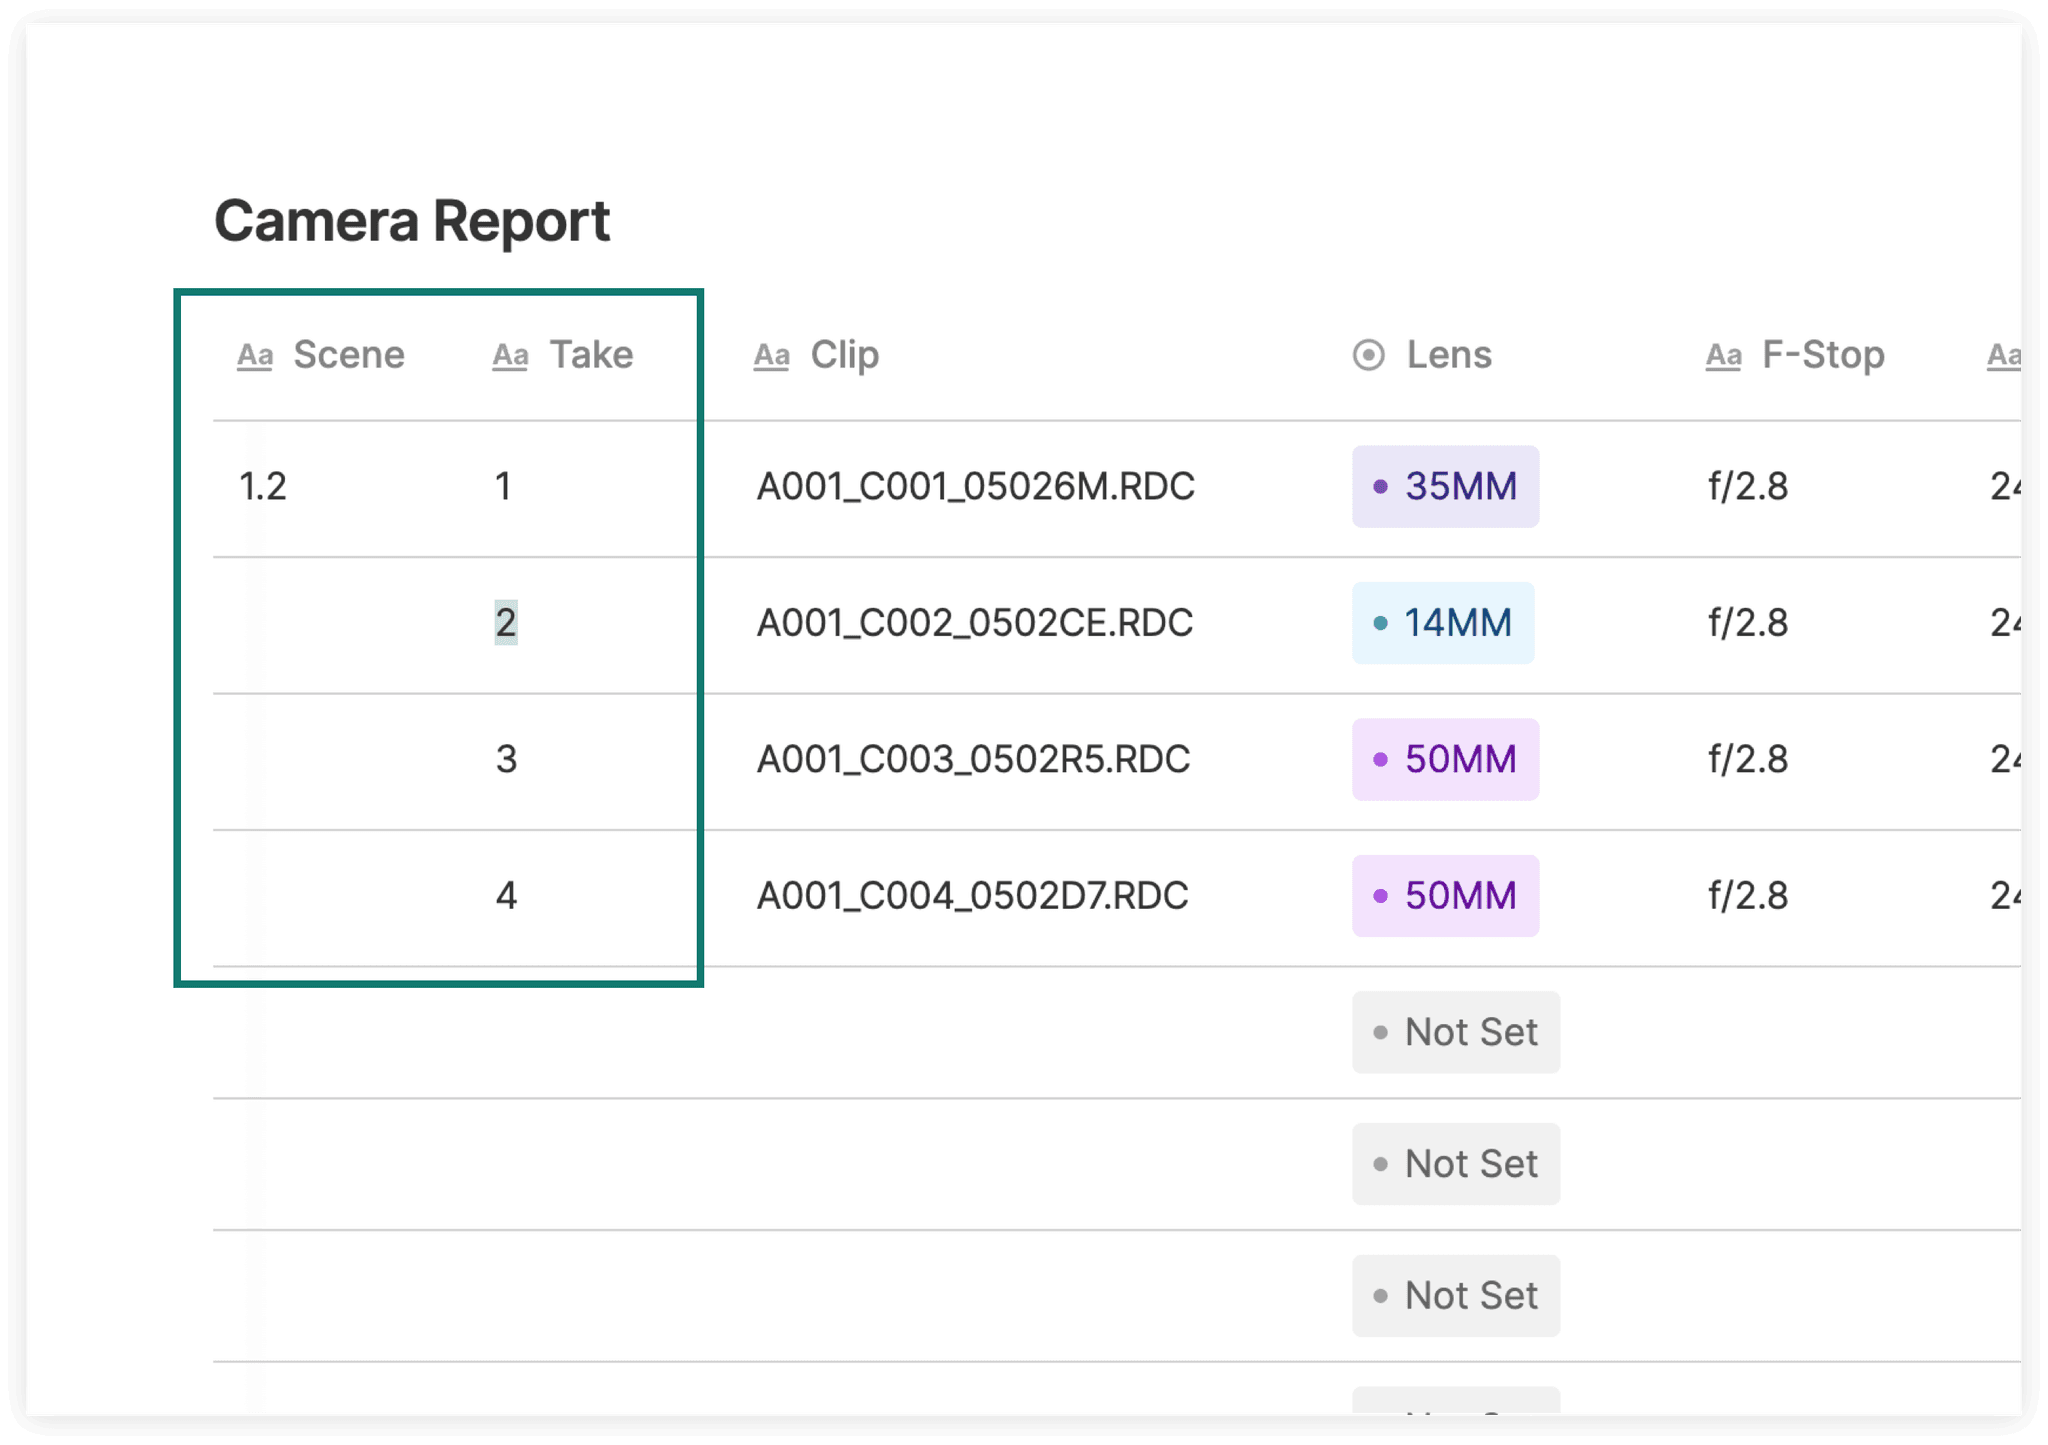The height and width of the screenshot is (1445, 2048).
Task: Click the blue dot inside the 14MM tag
Action: (1381, 623)
